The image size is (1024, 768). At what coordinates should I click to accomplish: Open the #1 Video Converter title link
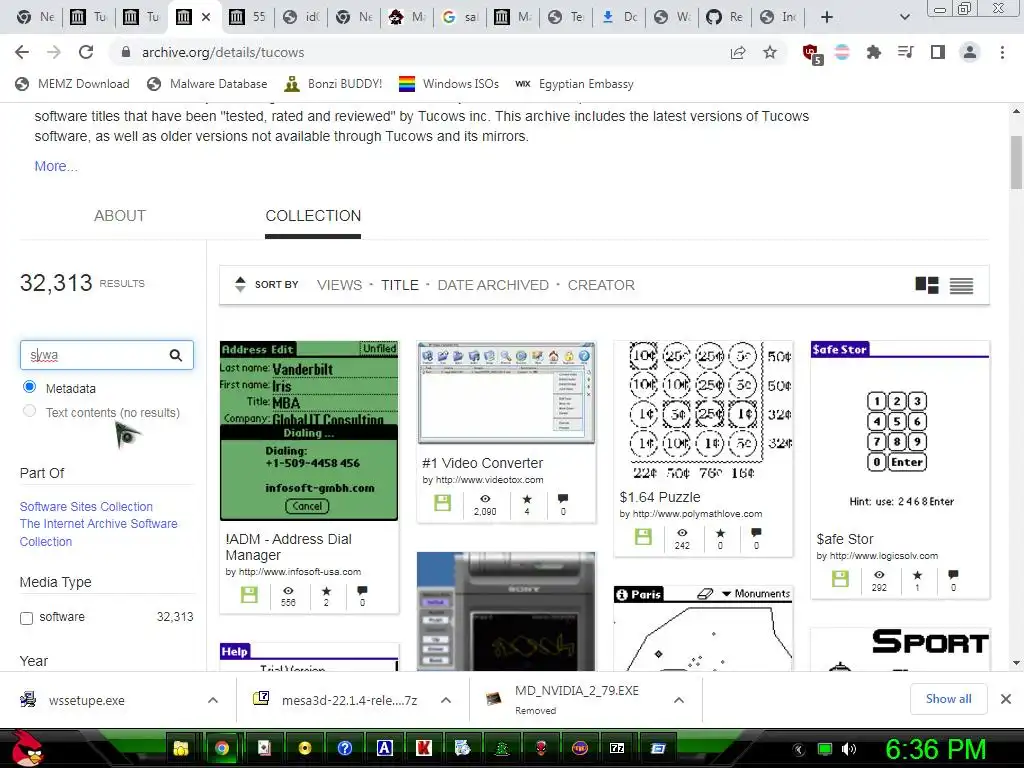(x=483, y=463)
